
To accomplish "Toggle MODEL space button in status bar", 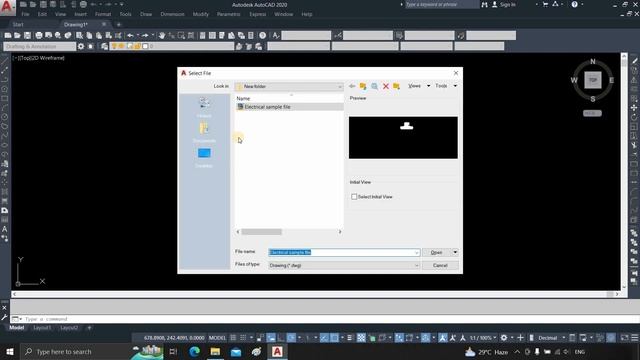I will [x=217, y=338].
